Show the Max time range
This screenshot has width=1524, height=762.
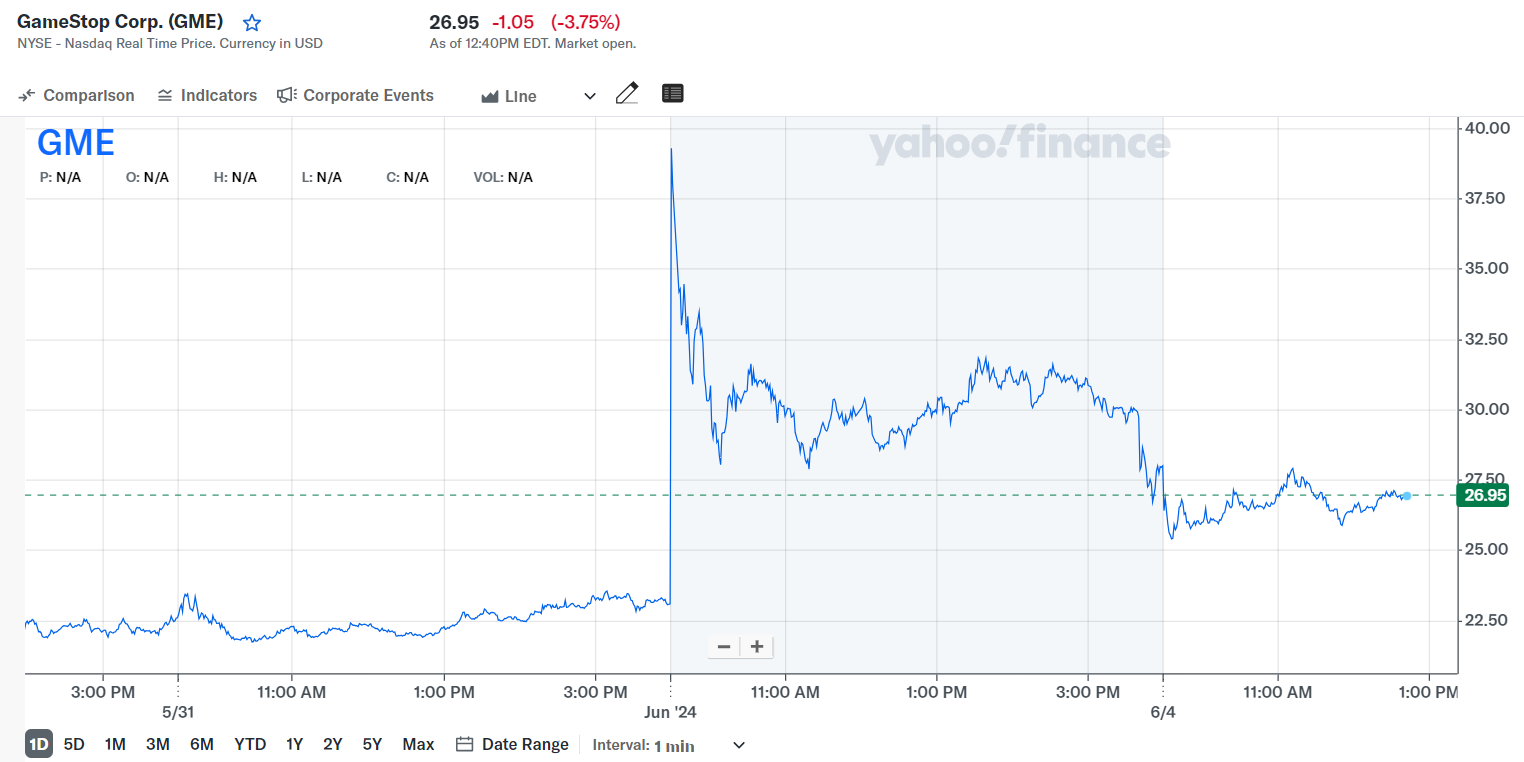point(418,744)
